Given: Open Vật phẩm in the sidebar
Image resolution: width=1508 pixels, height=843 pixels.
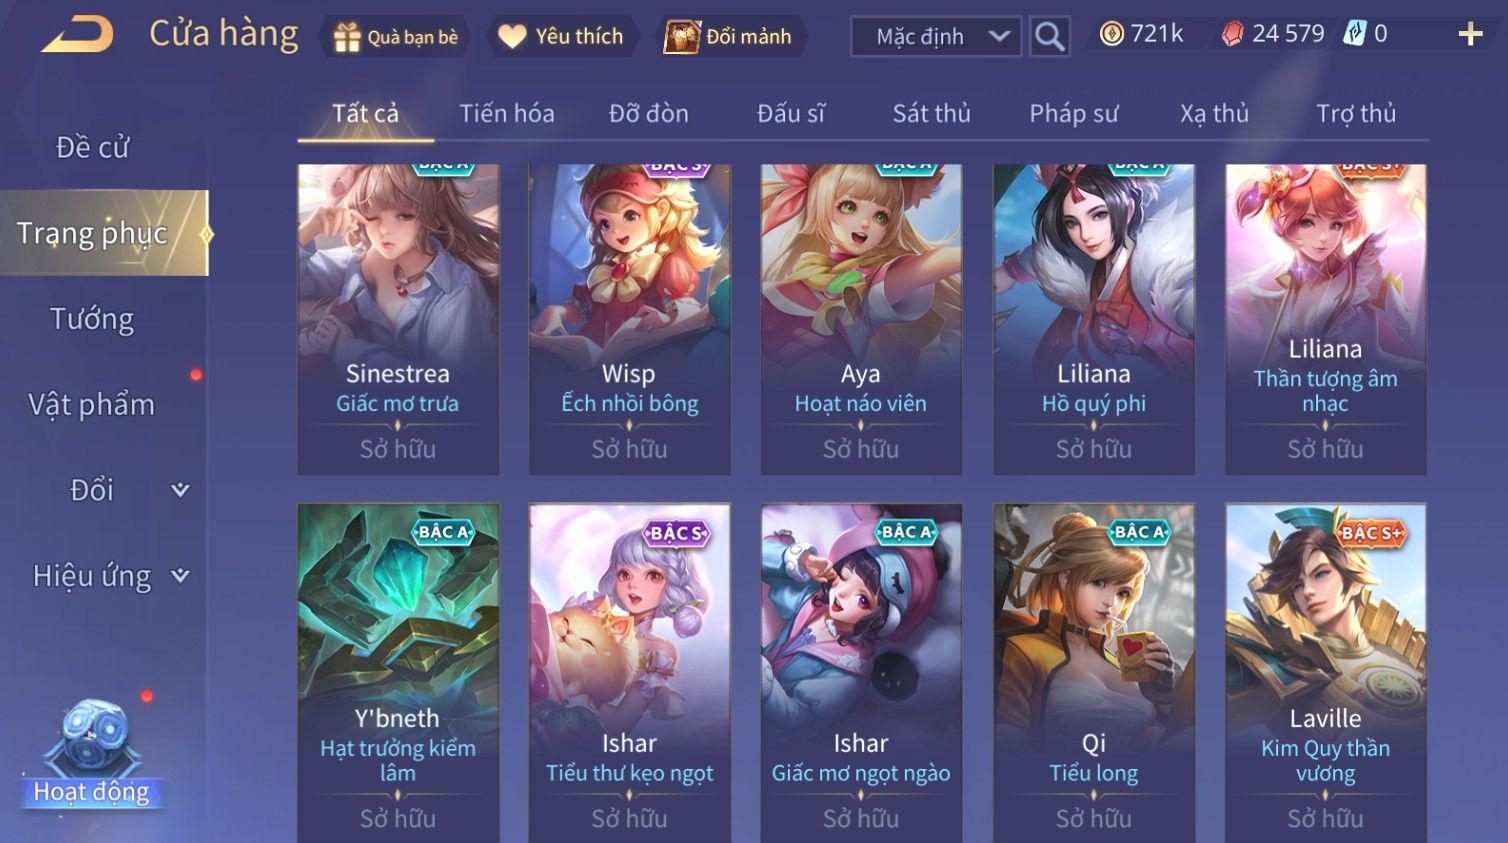Looking at the screenshot, I should (x=92, y=405).
